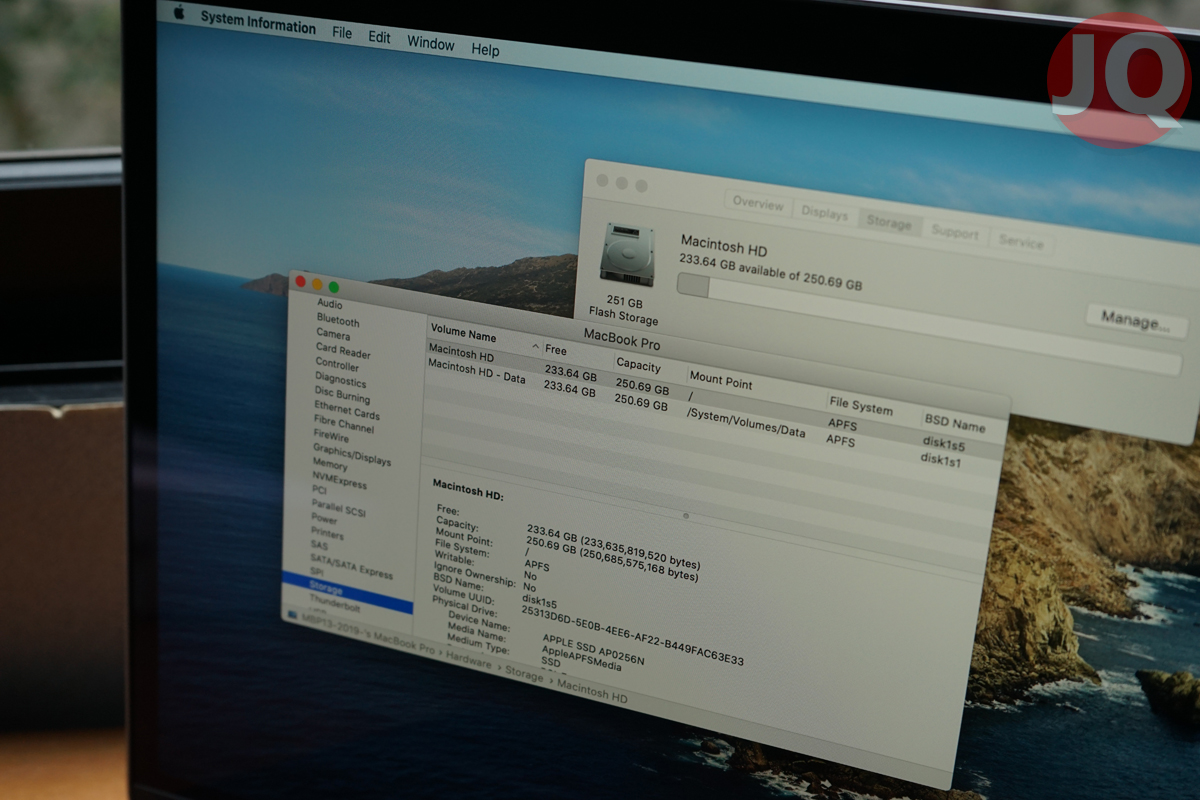Click Macintosh HD in the path bar
1200x800 pixels.
click(592, 690)
